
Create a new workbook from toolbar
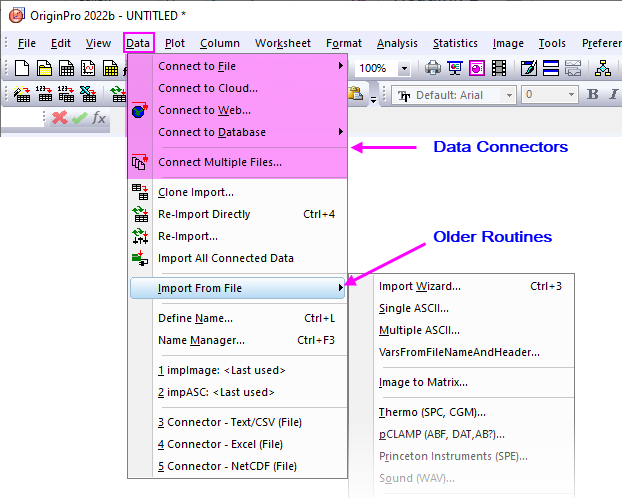click(x=66, y=68)
